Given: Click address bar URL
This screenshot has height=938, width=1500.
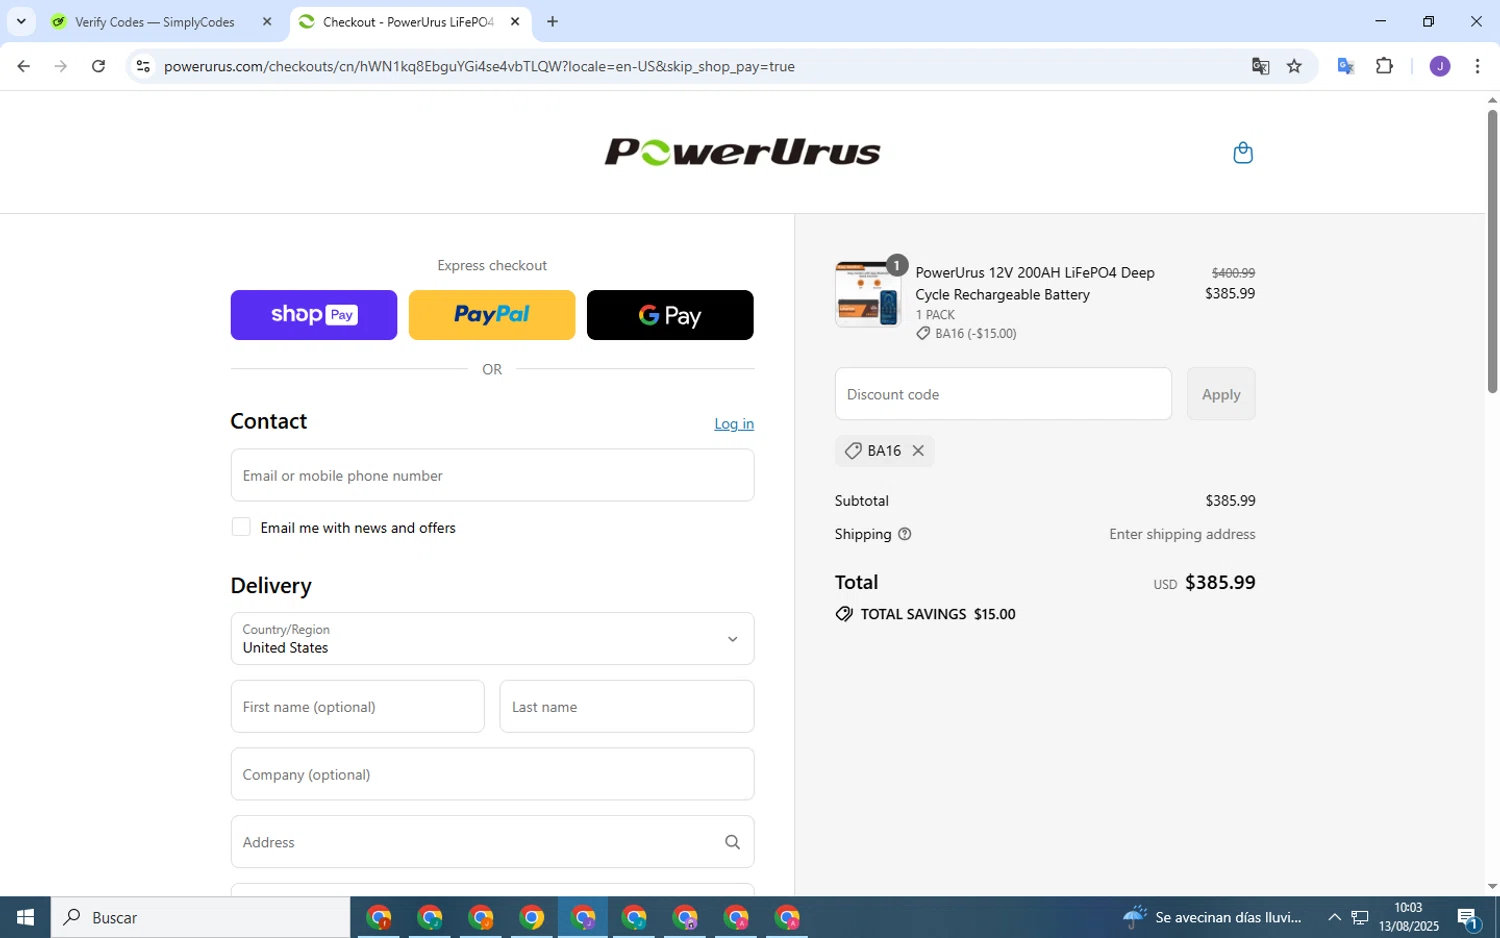Looking at the screenshot, I should pos(479,66).
